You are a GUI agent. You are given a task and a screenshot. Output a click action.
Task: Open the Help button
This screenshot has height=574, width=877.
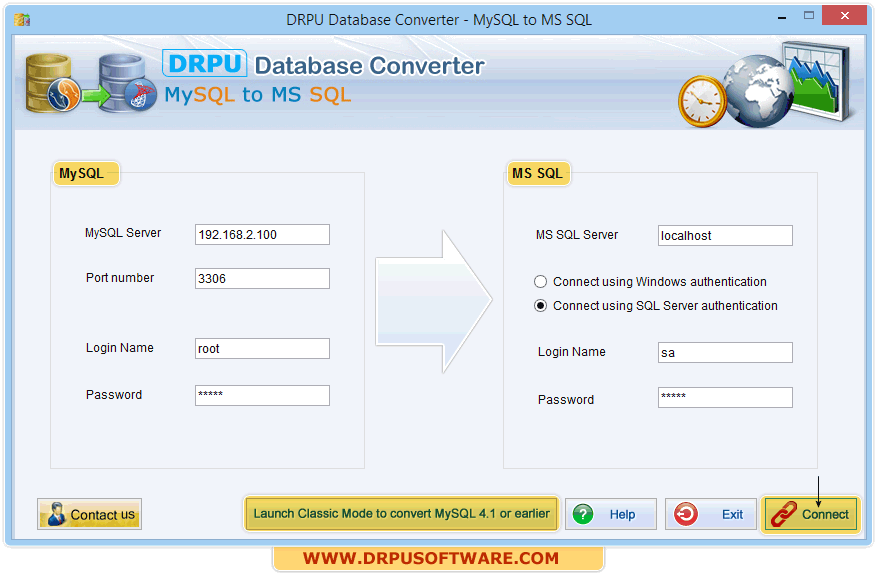[611, 514]
